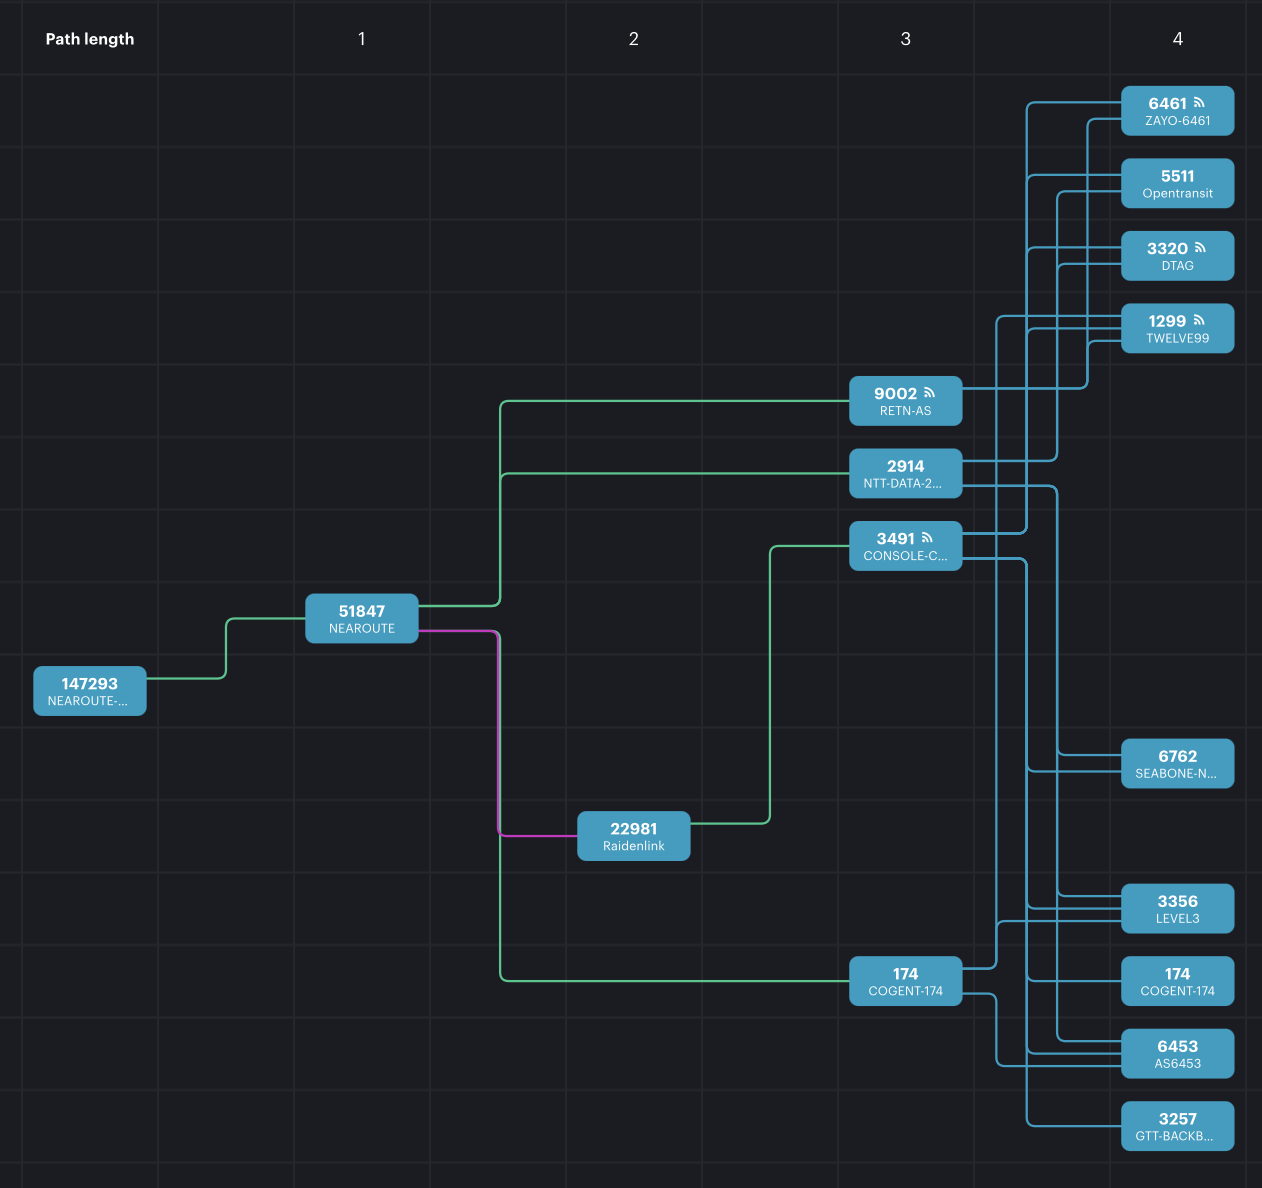Click the path length 2 column header
The height and width of the screenshot is (1188, 1262).
click(633, 39)
